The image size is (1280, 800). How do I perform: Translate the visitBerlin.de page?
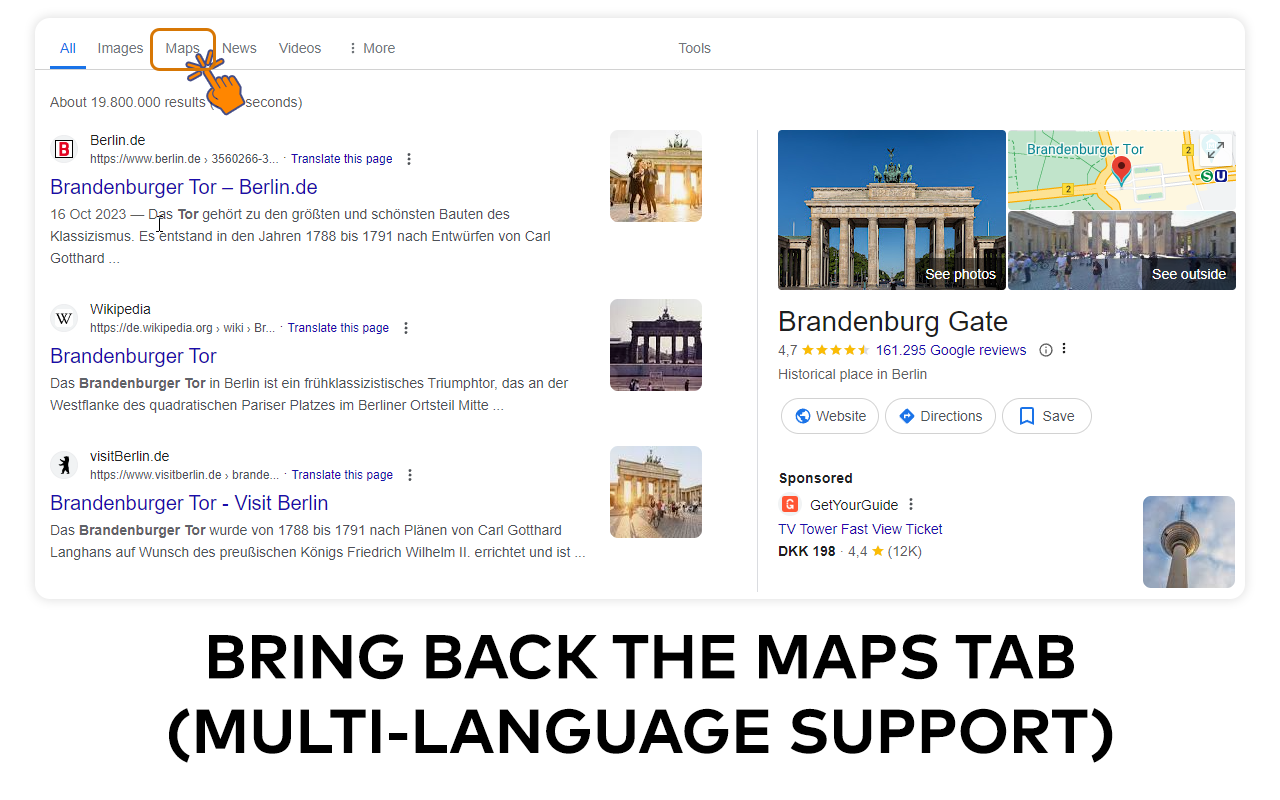(x=342, y=475)
